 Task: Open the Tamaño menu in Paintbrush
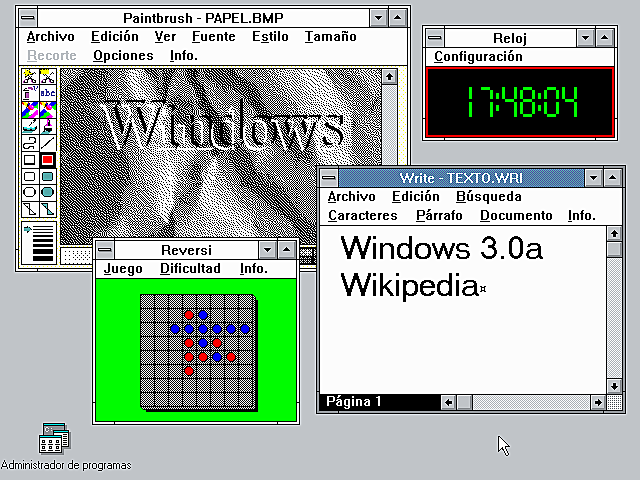pos(331,37)
